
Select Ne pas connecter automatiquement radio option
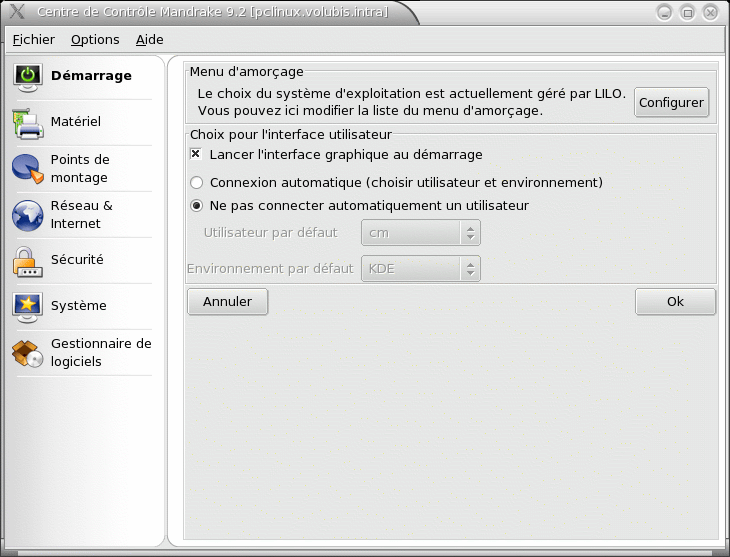[x=196, y=206]
